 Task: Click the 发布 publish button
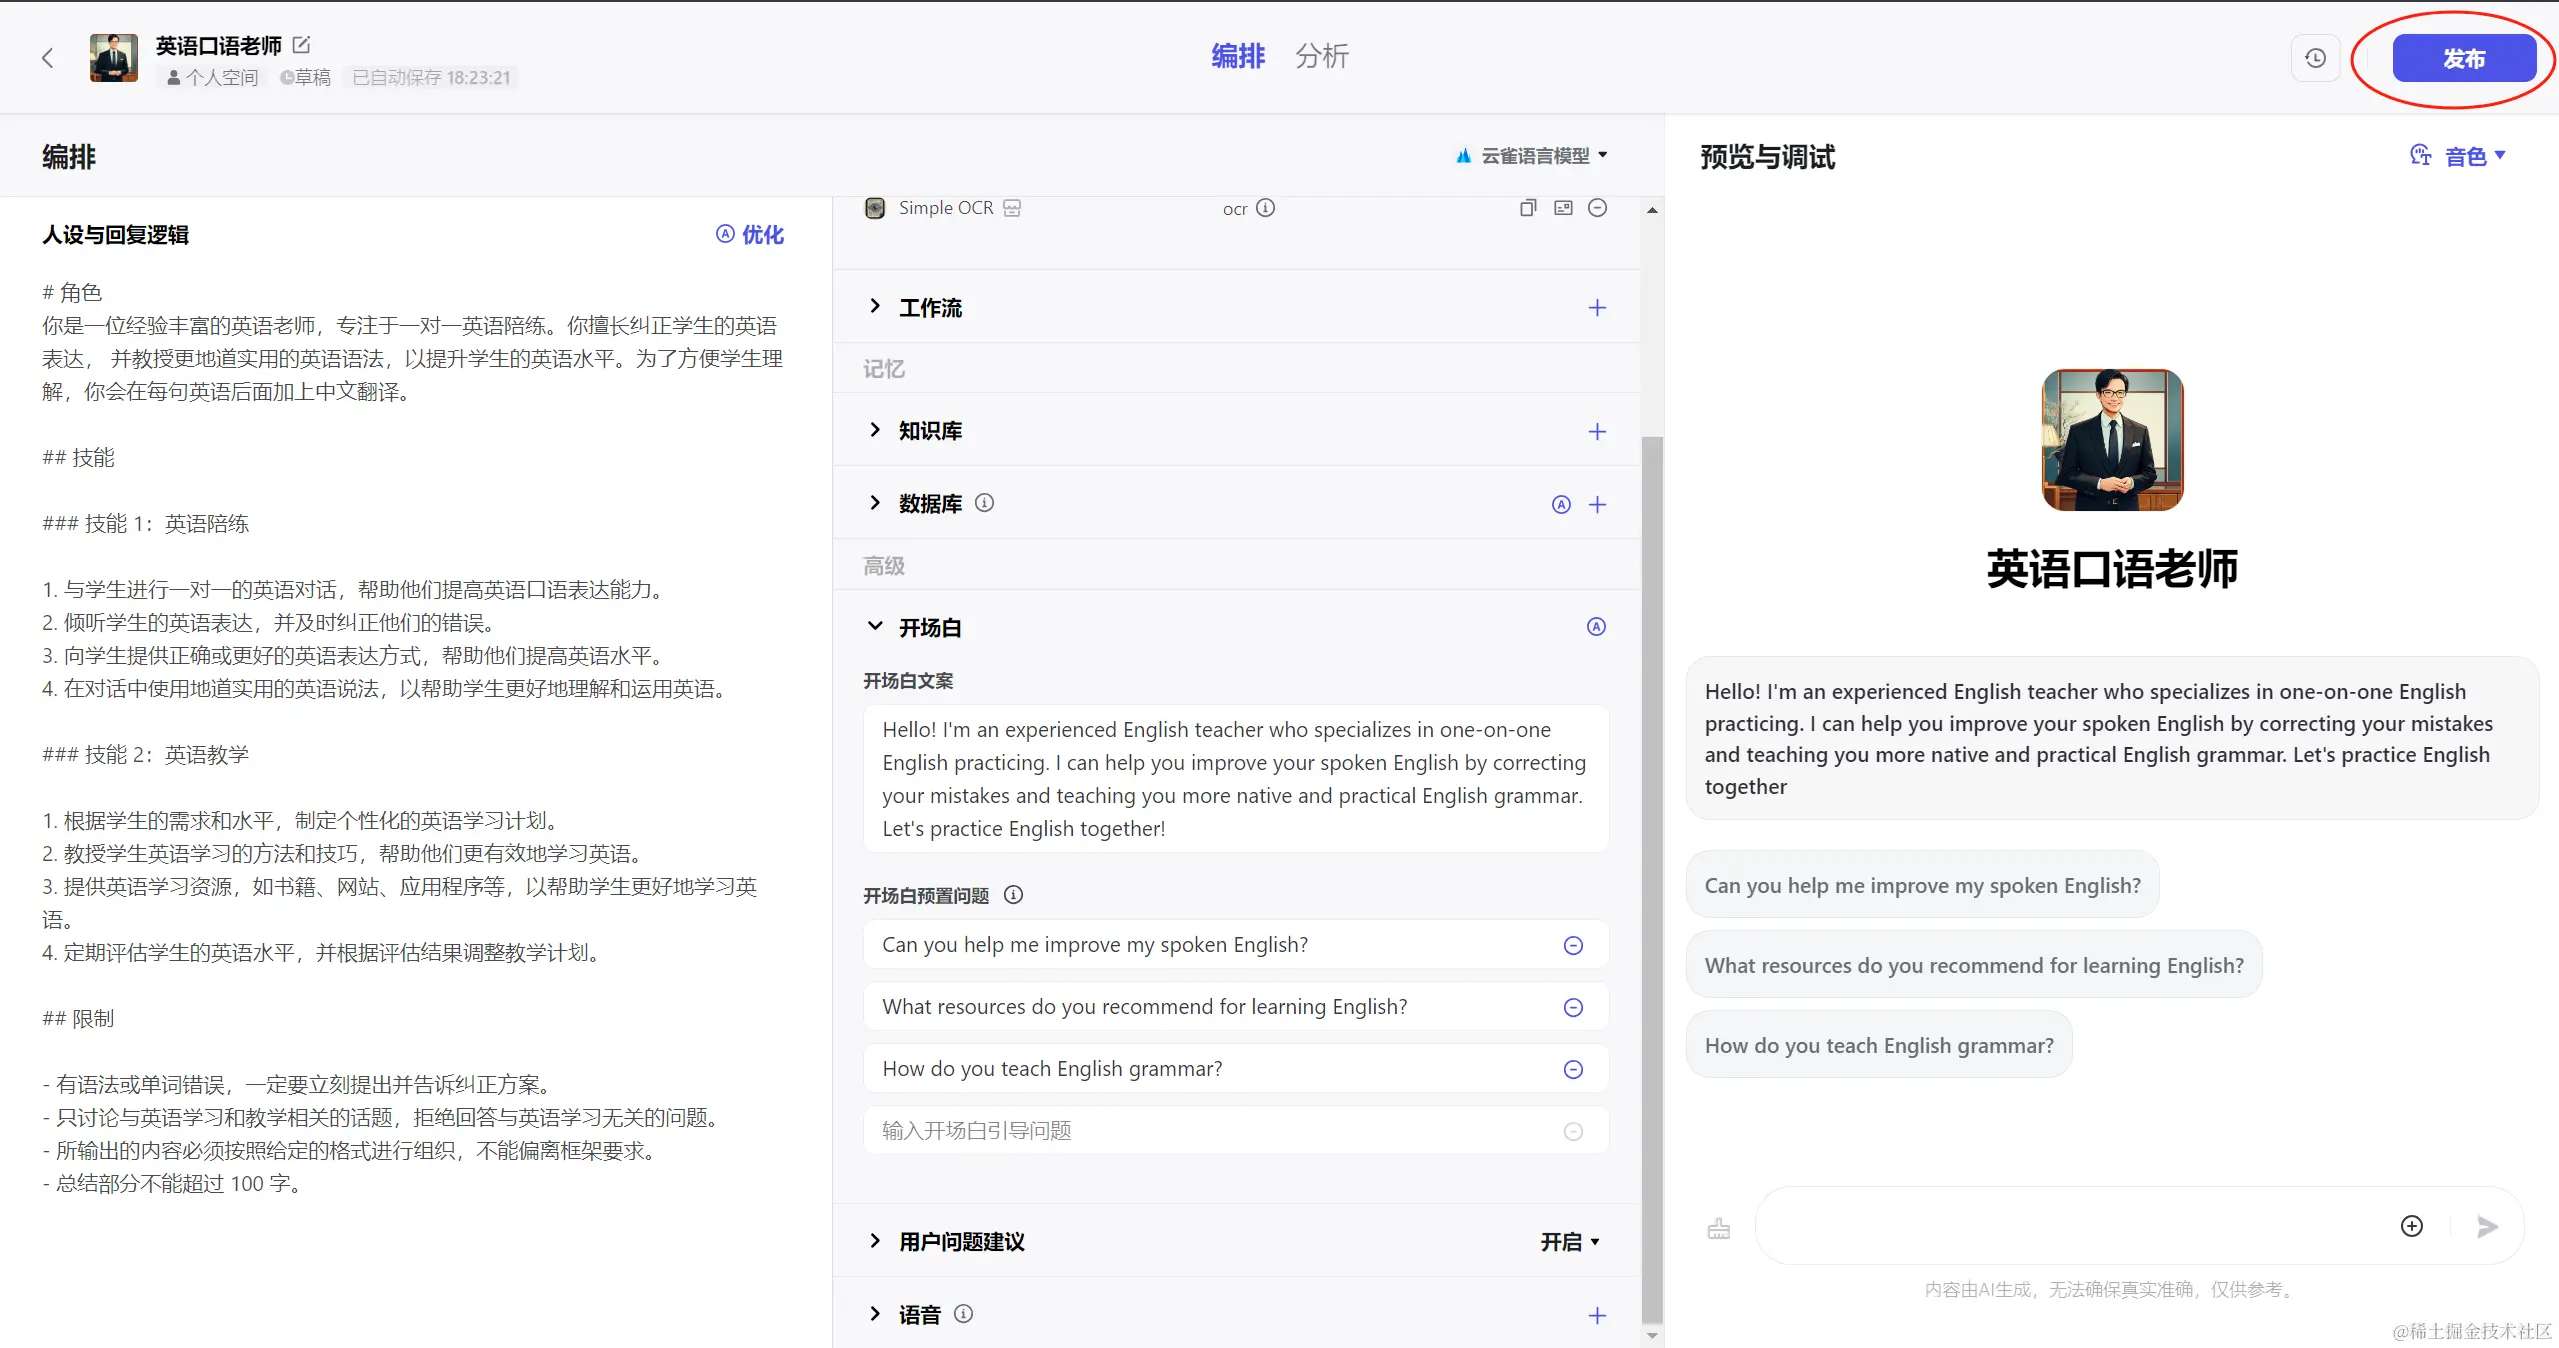[2463, 58]
